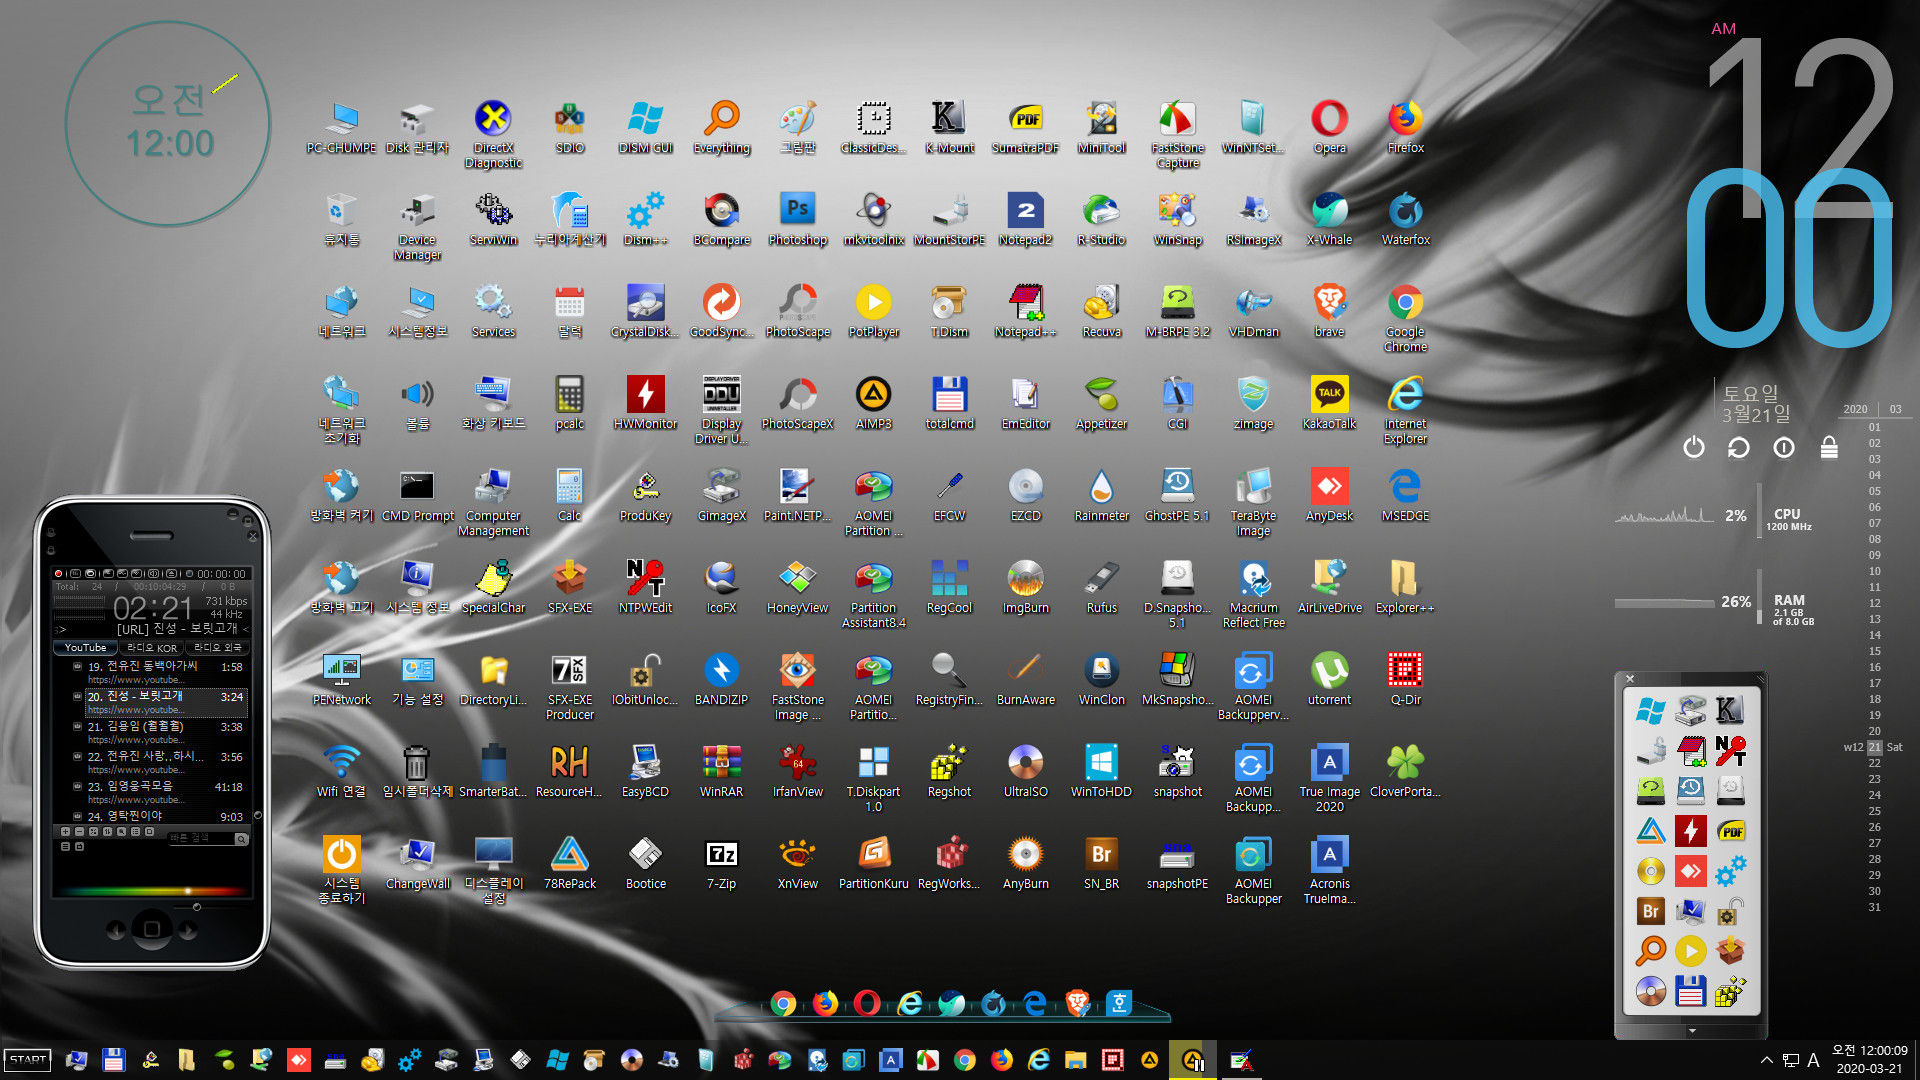
Task: Show hidden tray icons chevron
Action: 1766,1060
